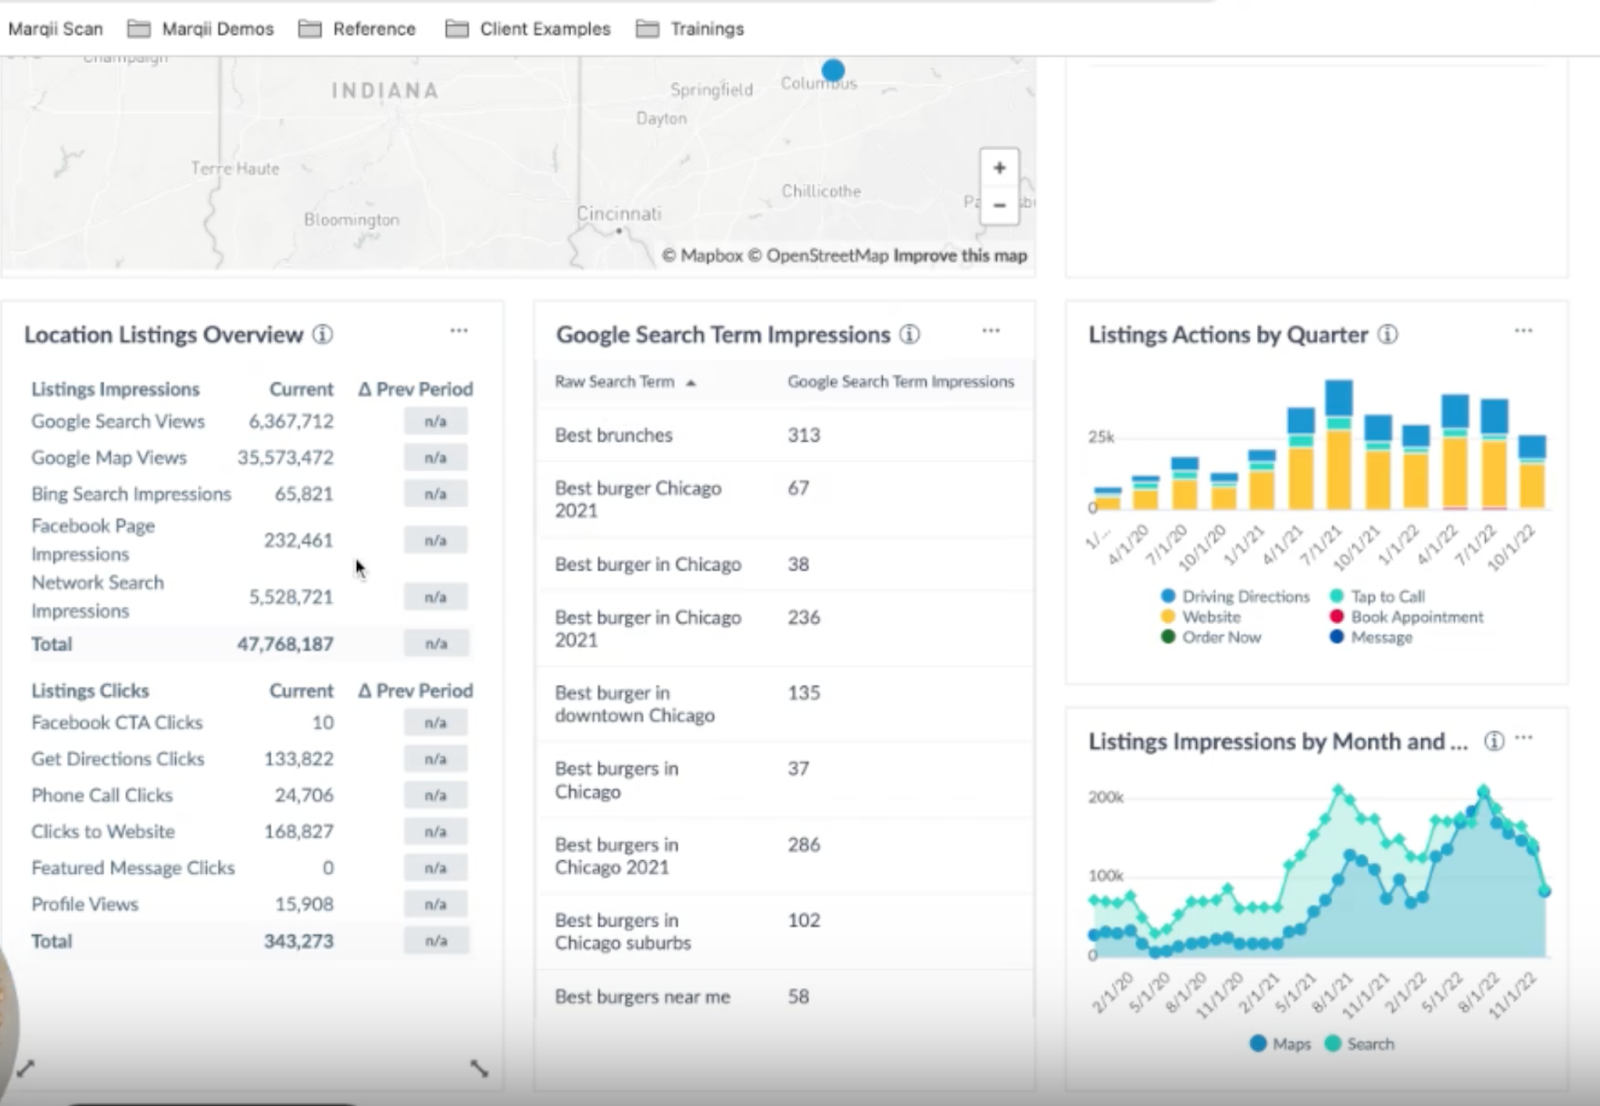This screenshot has width=1600, height=1106.
Task: Click the Improve this map link
Action: [960, 256]
